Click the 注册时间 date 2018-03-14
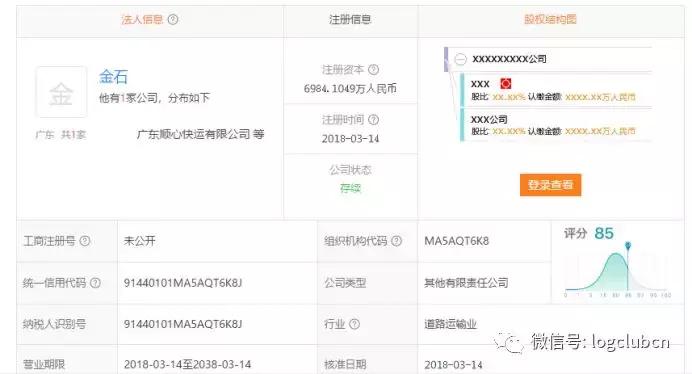Viewport: 692px width, 374px height. 350,139
